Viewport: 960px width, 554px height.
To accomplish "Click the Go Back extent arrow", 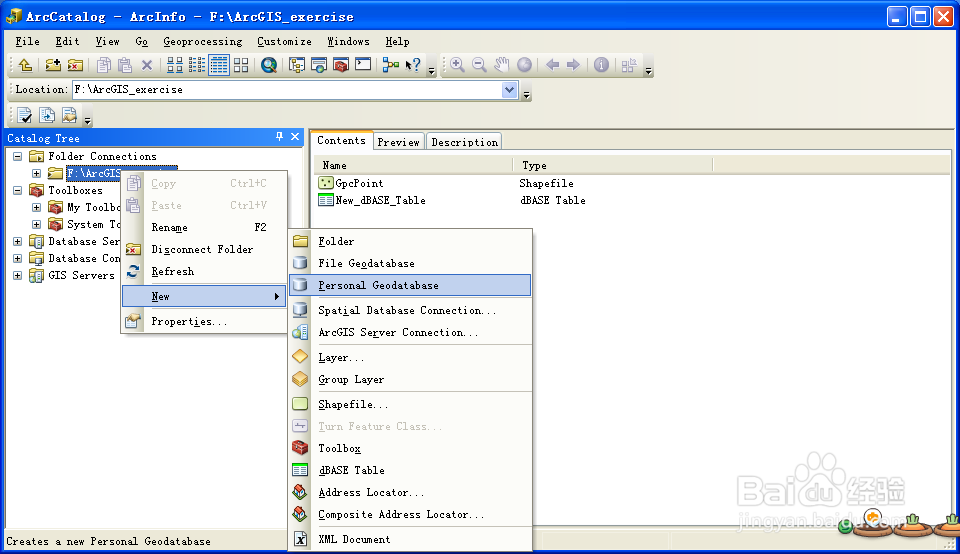I will [552, 65].
